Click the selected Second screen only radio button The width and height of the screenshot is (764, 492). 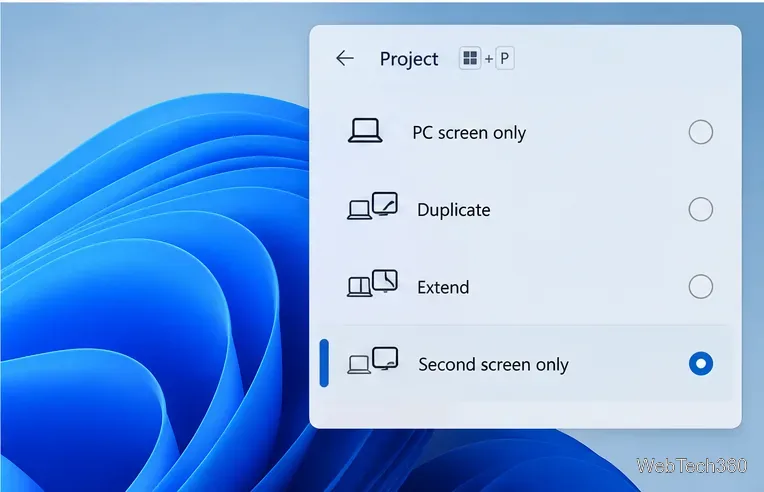click(701, 363)
